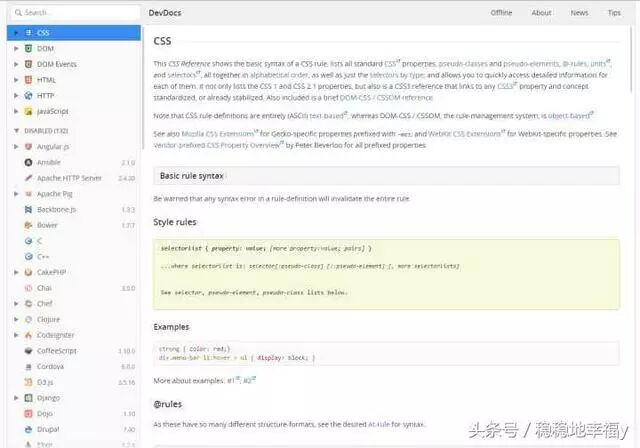Image resolution: width=640 pixels, height=448 pixels.
Task: Click the Dojo icon
Action: (x=28, y=414)
